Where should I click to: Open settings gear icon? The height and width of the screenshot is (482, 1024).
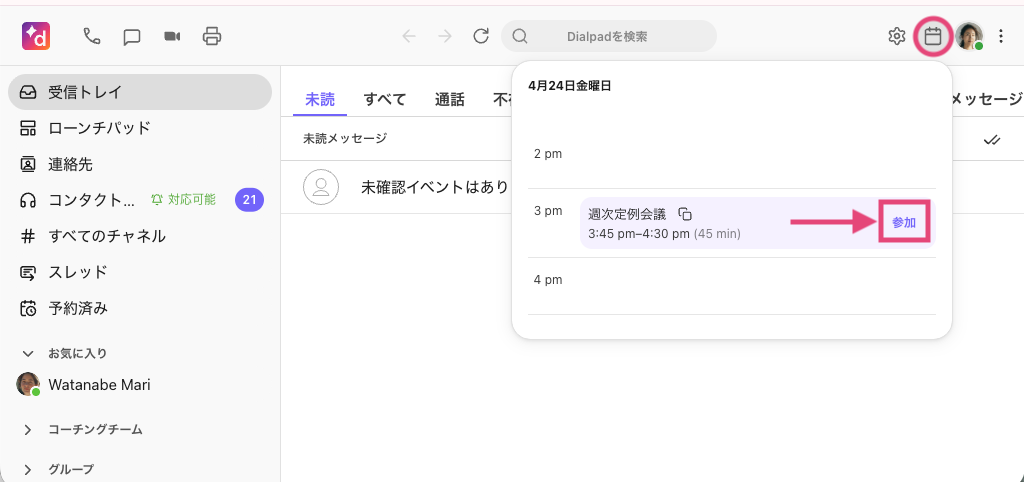[897, 37]
